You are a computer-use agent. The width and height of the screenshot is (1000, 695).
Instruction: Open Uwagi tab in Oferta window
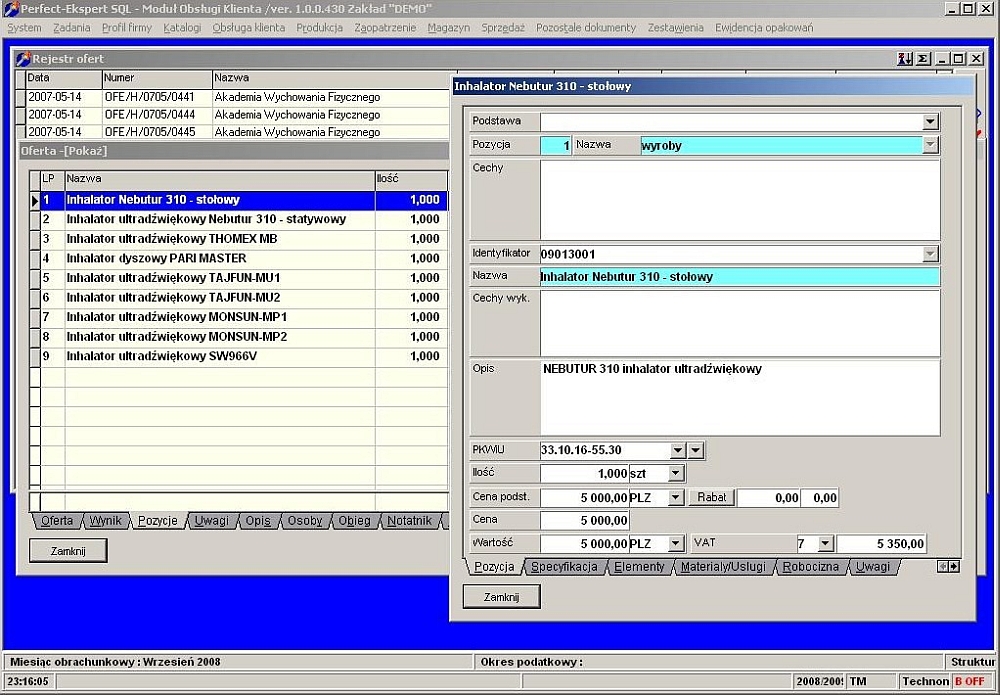click(211, 521)
